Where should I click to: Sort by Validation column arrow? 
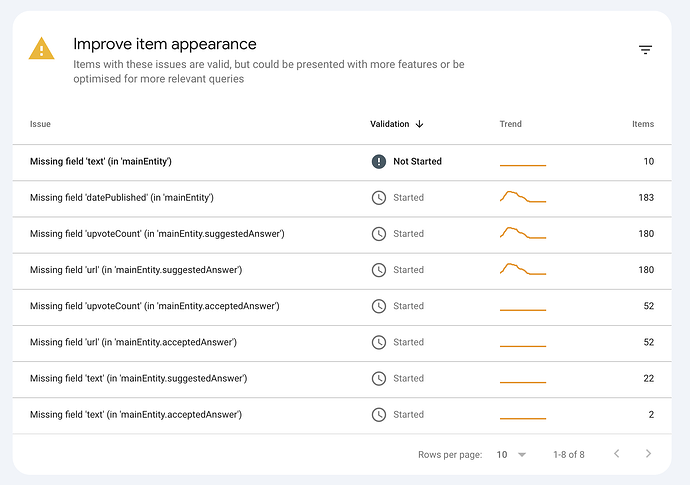click(419, 124)
